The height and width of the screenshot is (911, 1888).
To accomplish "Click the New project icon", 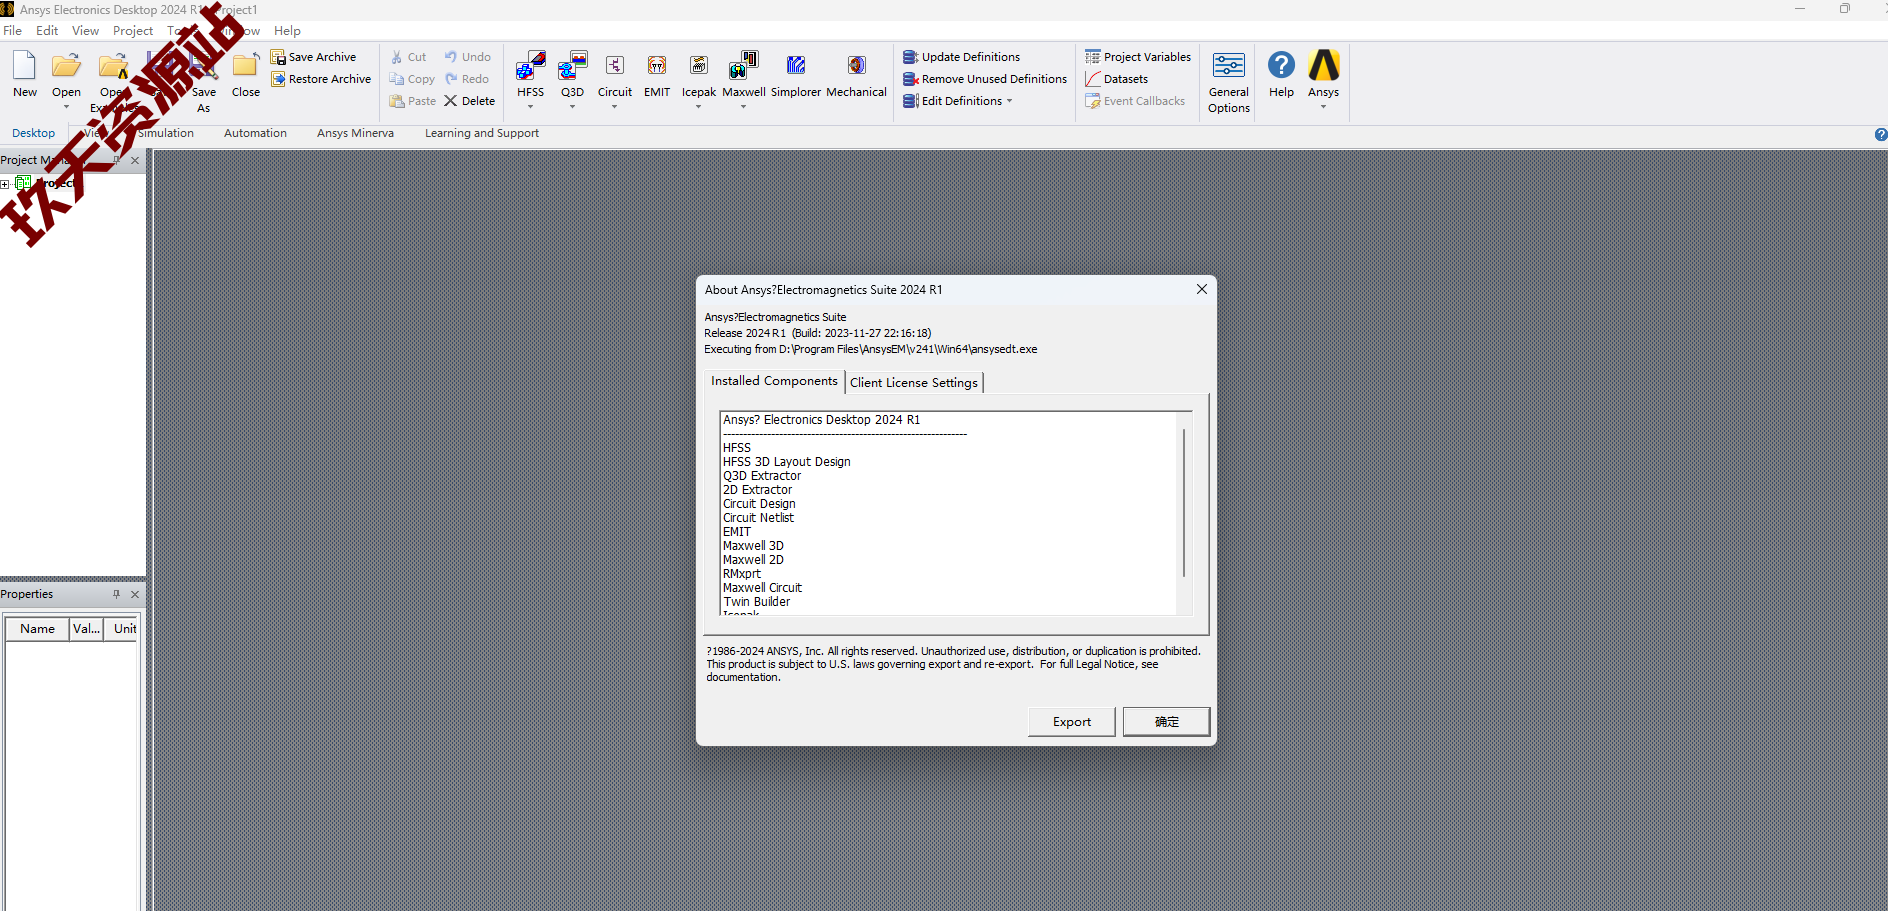I will tap(24, 66).
